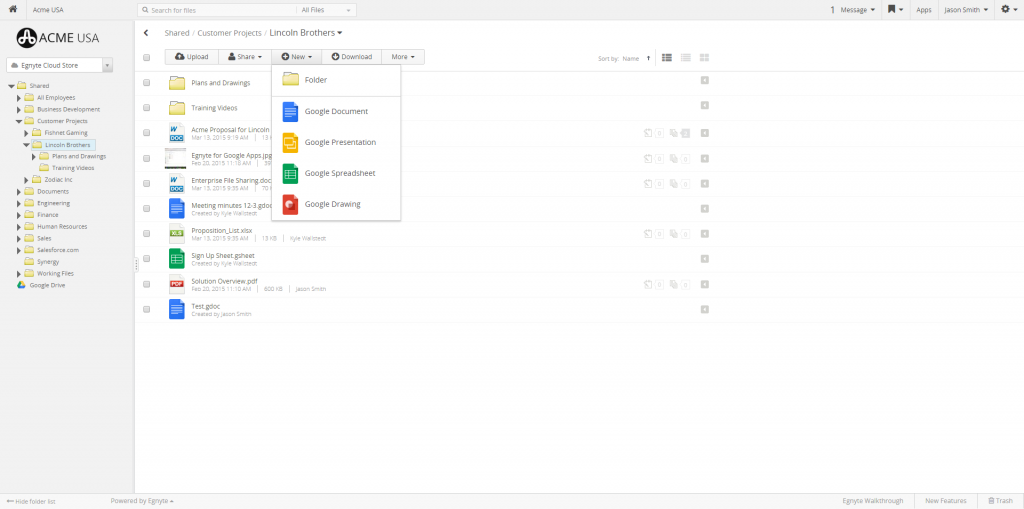
Task: Open the Egnyte Cloud Store dropdown
Action: (107, 65)
